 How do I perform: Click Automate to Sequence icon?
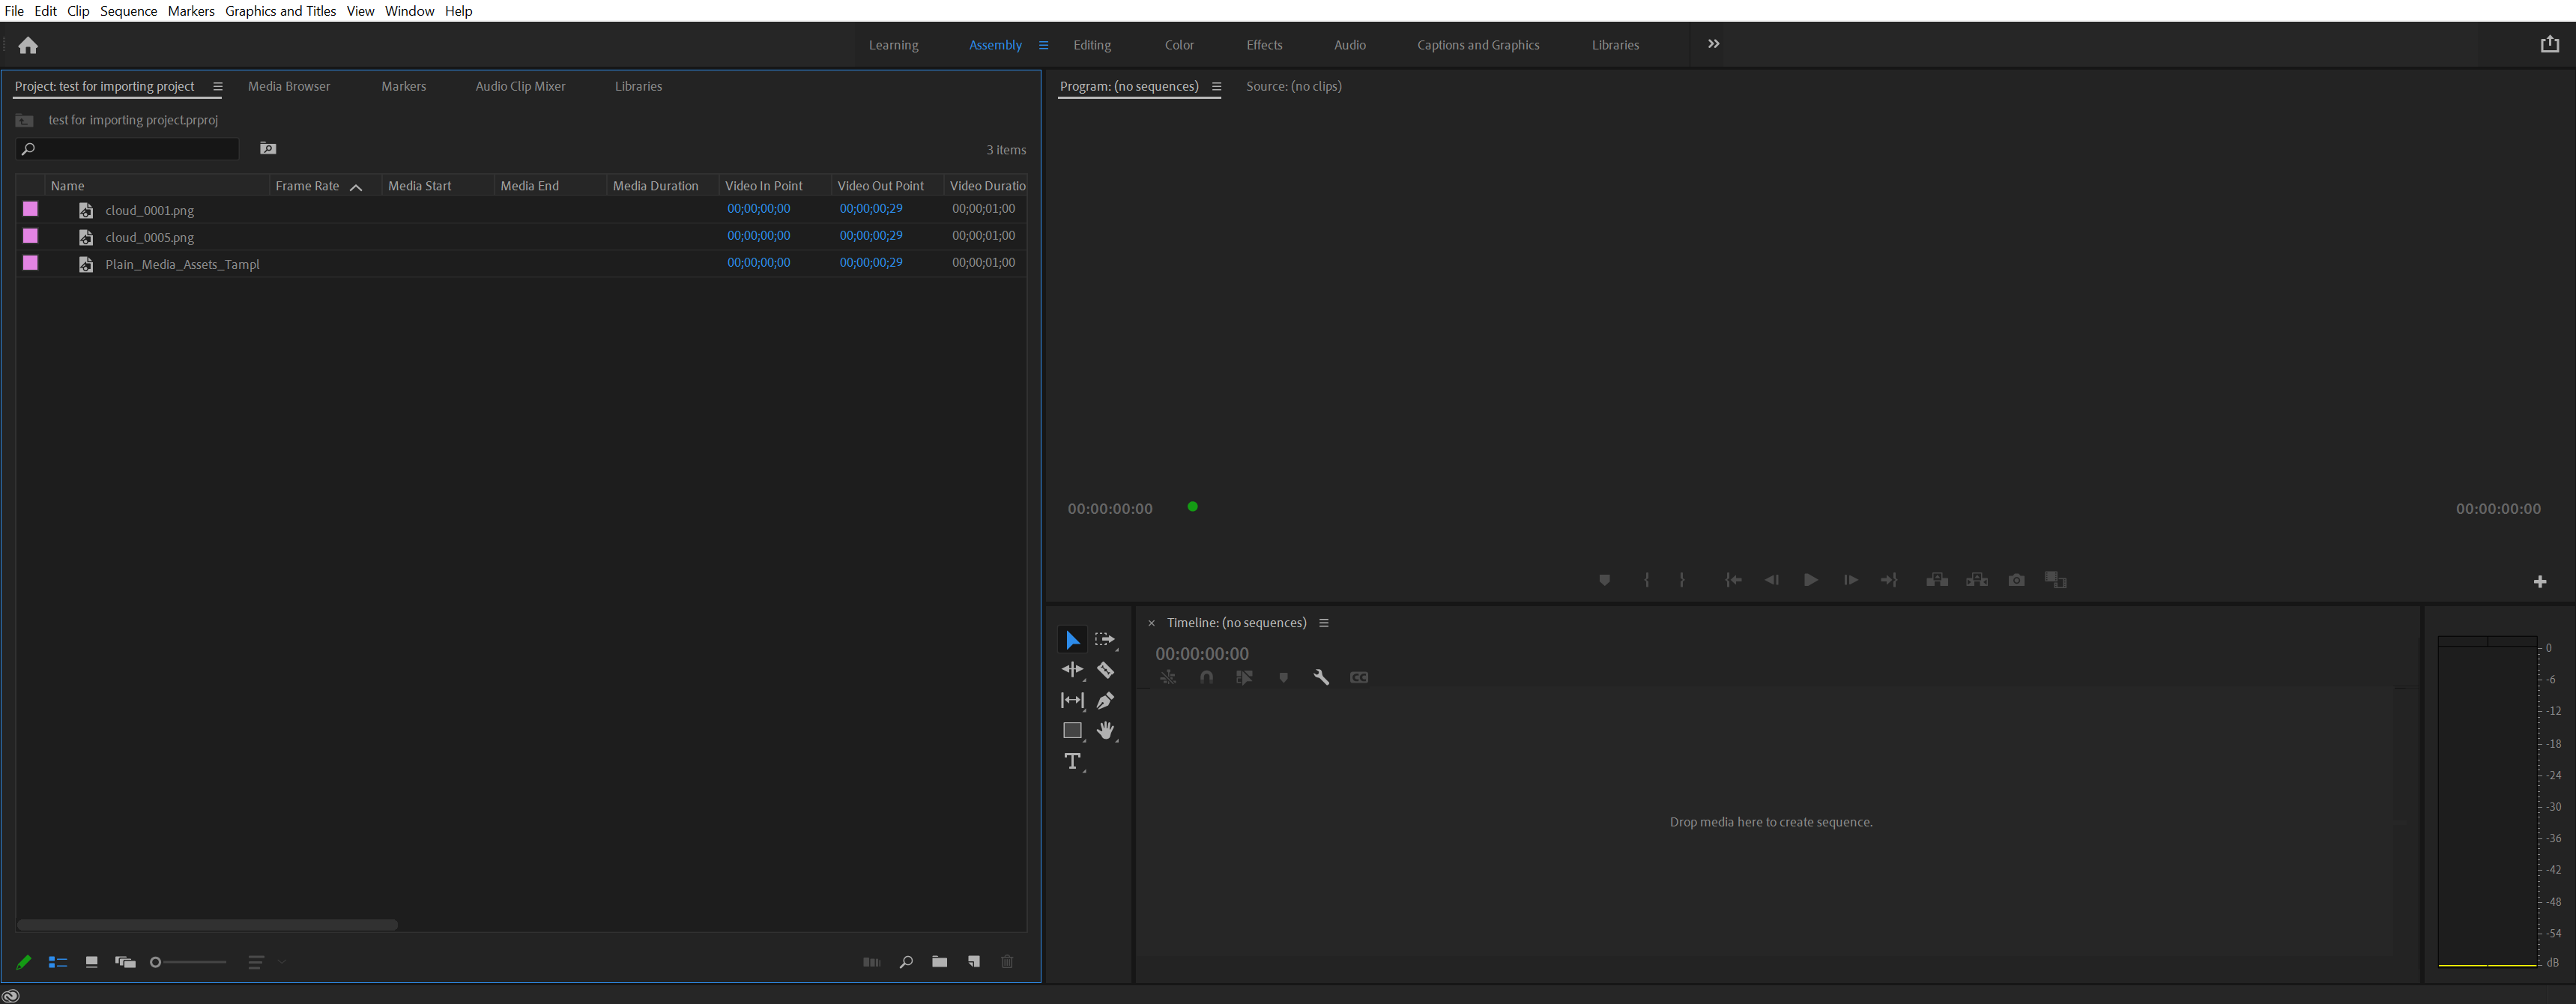tap(871, 962)
